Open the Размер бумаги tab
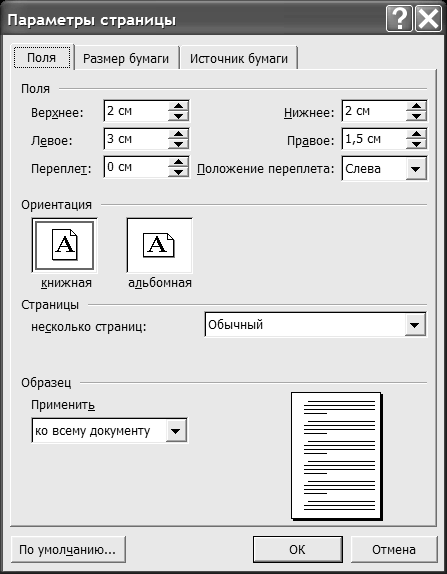This screenshot has height=574, width=447. pyautogui.click(x=126, y=59)
